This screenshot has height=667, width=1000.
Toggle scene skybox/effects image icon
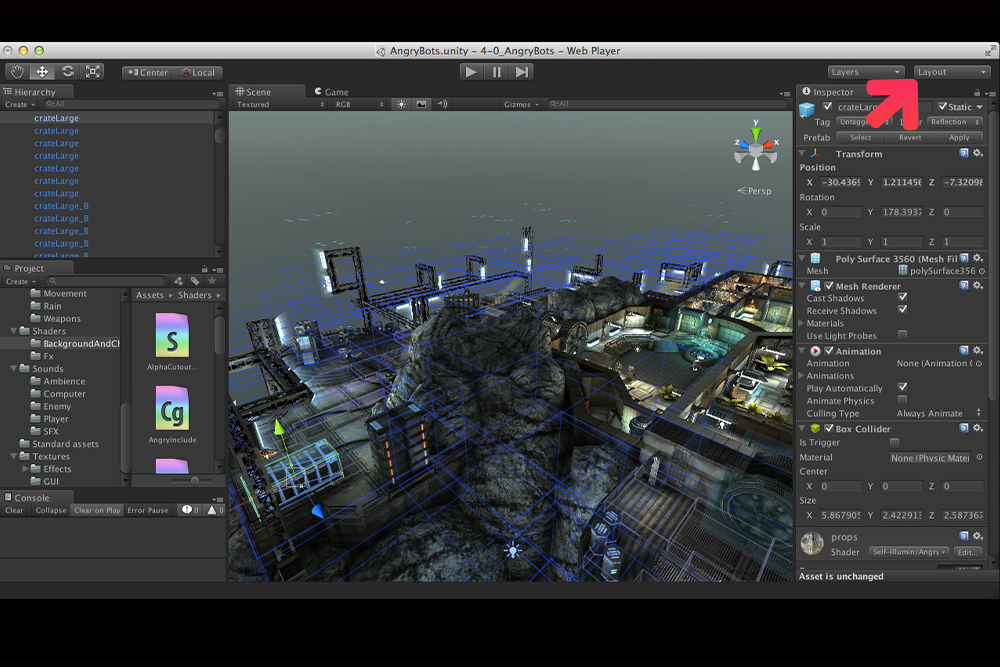[x=421, y=104]
